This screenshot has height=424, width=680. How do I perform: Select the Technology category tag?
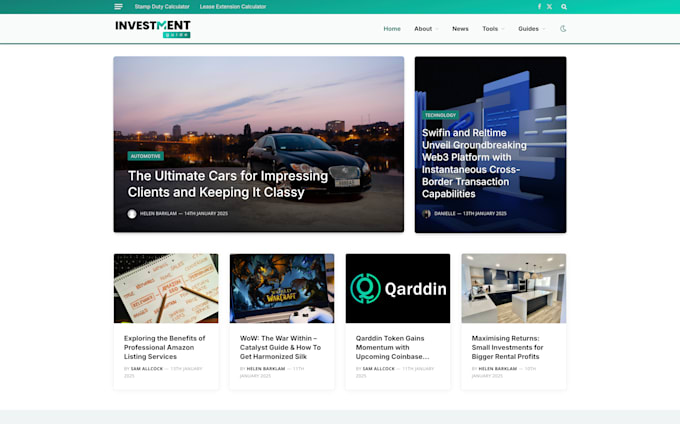point(440,115)
